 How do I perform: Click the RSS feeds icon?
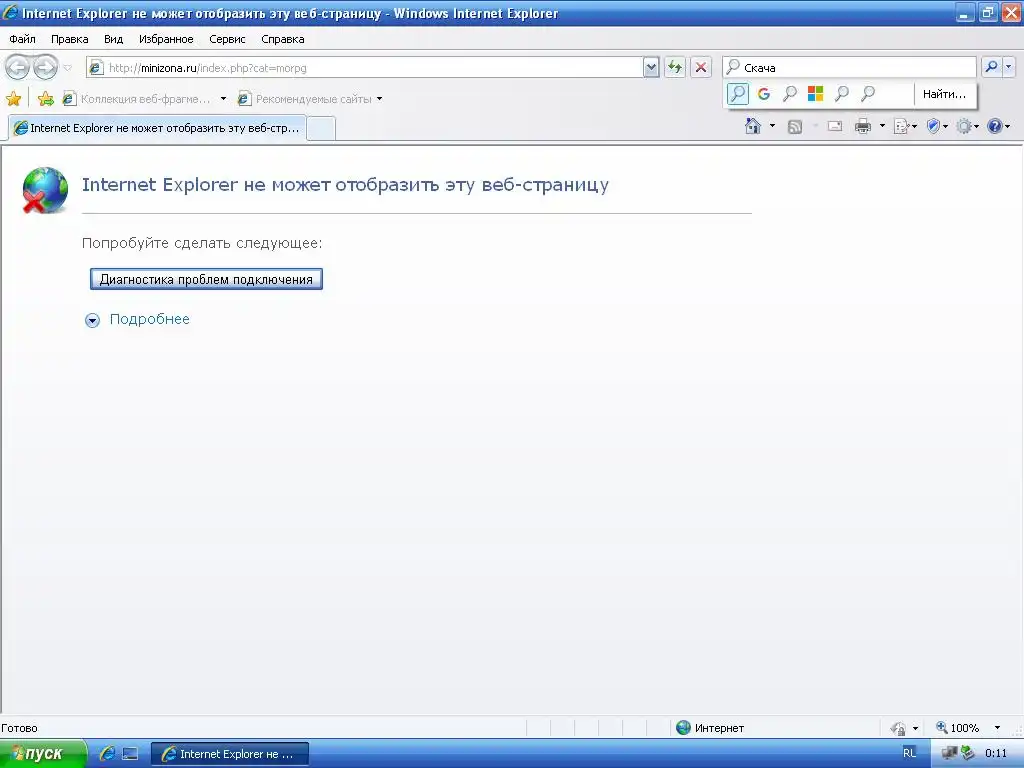[795, 127]
